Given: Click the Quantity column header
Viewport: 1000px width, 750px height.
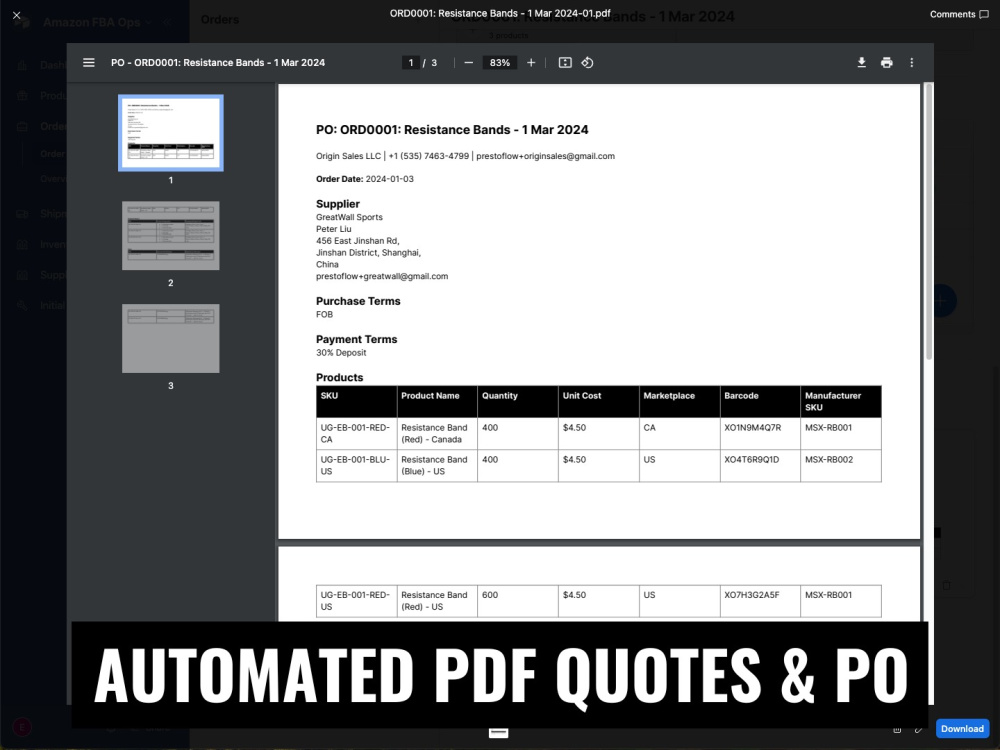Looking at the screenshot, I should pyautogui.click(x=518, y=401).
